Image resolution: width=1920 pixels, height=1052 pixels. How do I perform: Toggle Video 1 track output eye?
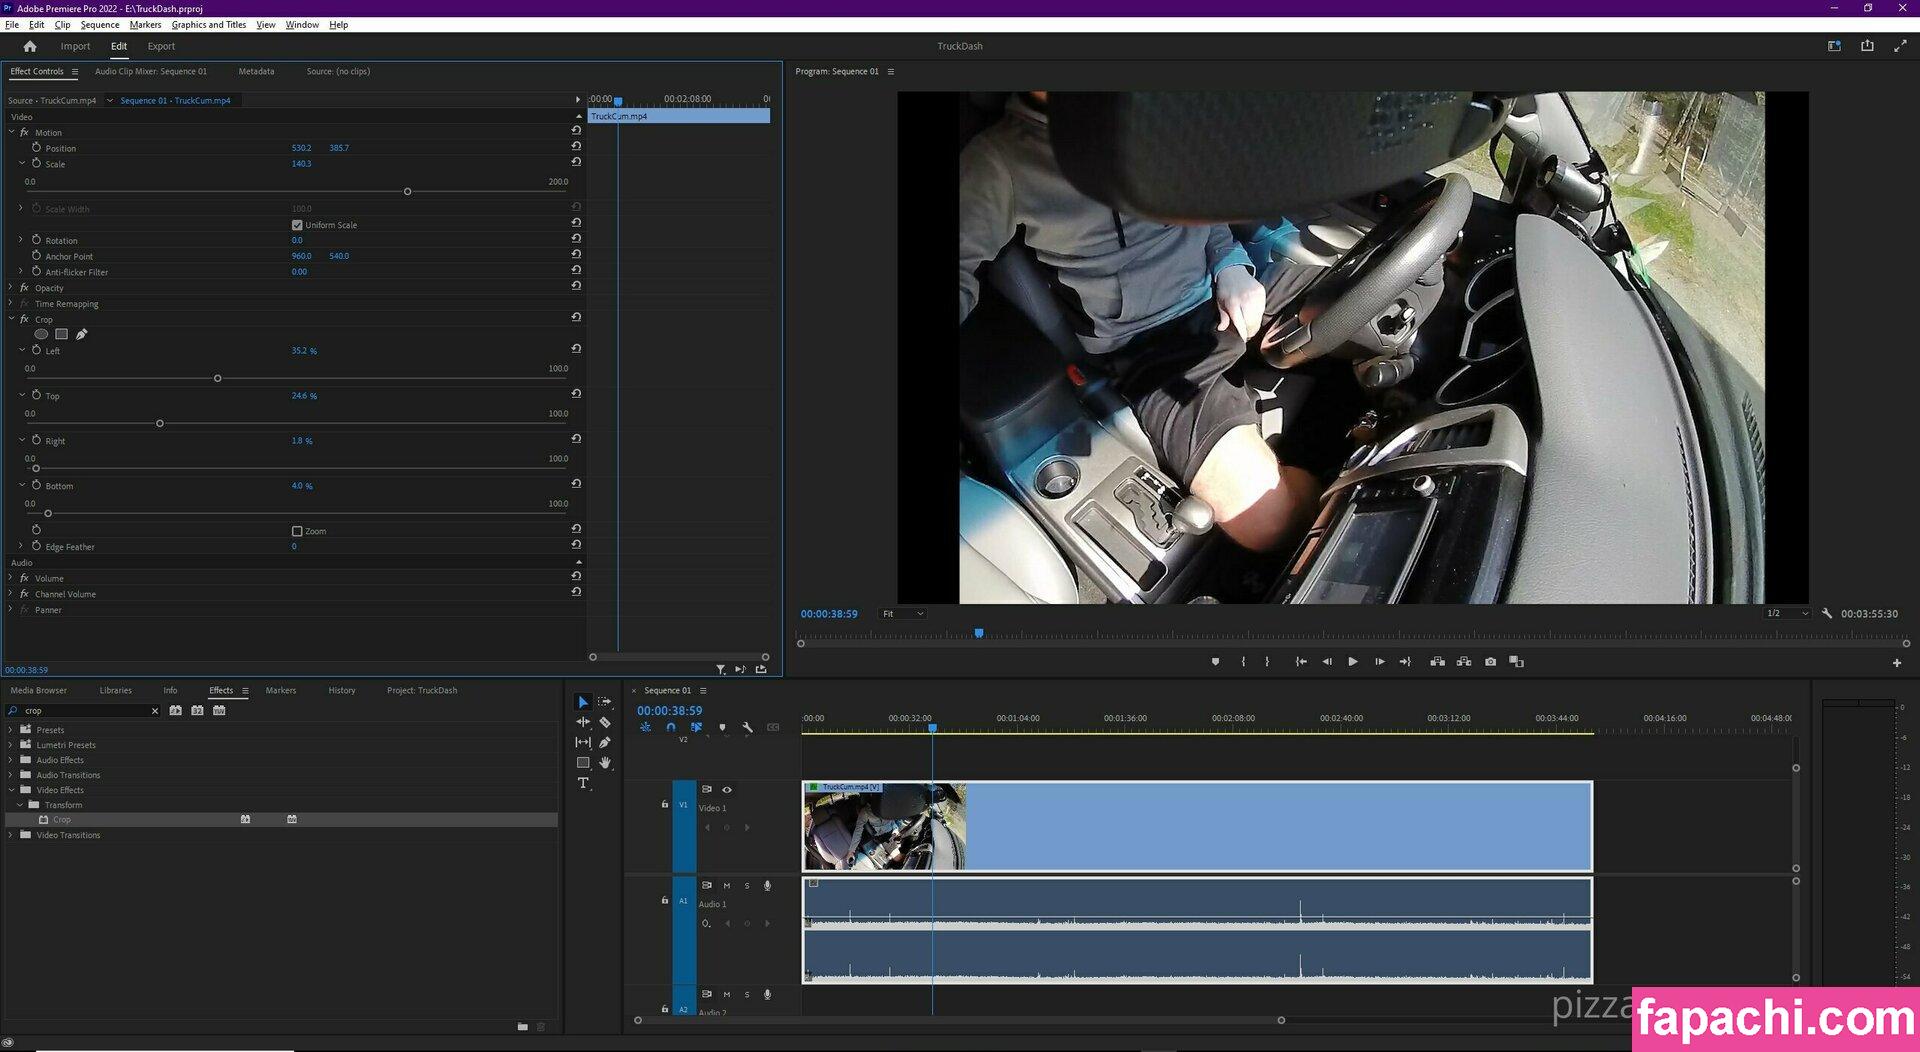(727, 790)
